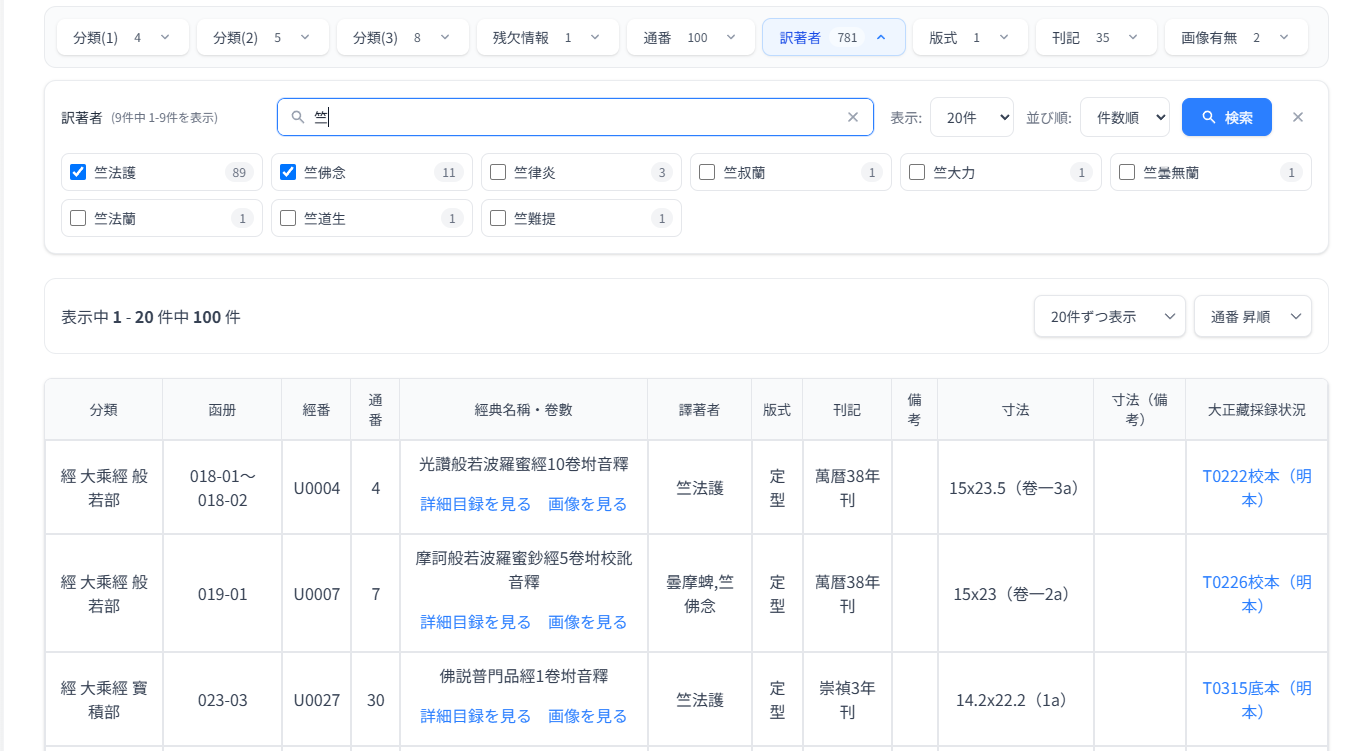Expand the 分類(3) filter dropdown
Viewport: 1368px width, 751px height.
coord(402,37)
